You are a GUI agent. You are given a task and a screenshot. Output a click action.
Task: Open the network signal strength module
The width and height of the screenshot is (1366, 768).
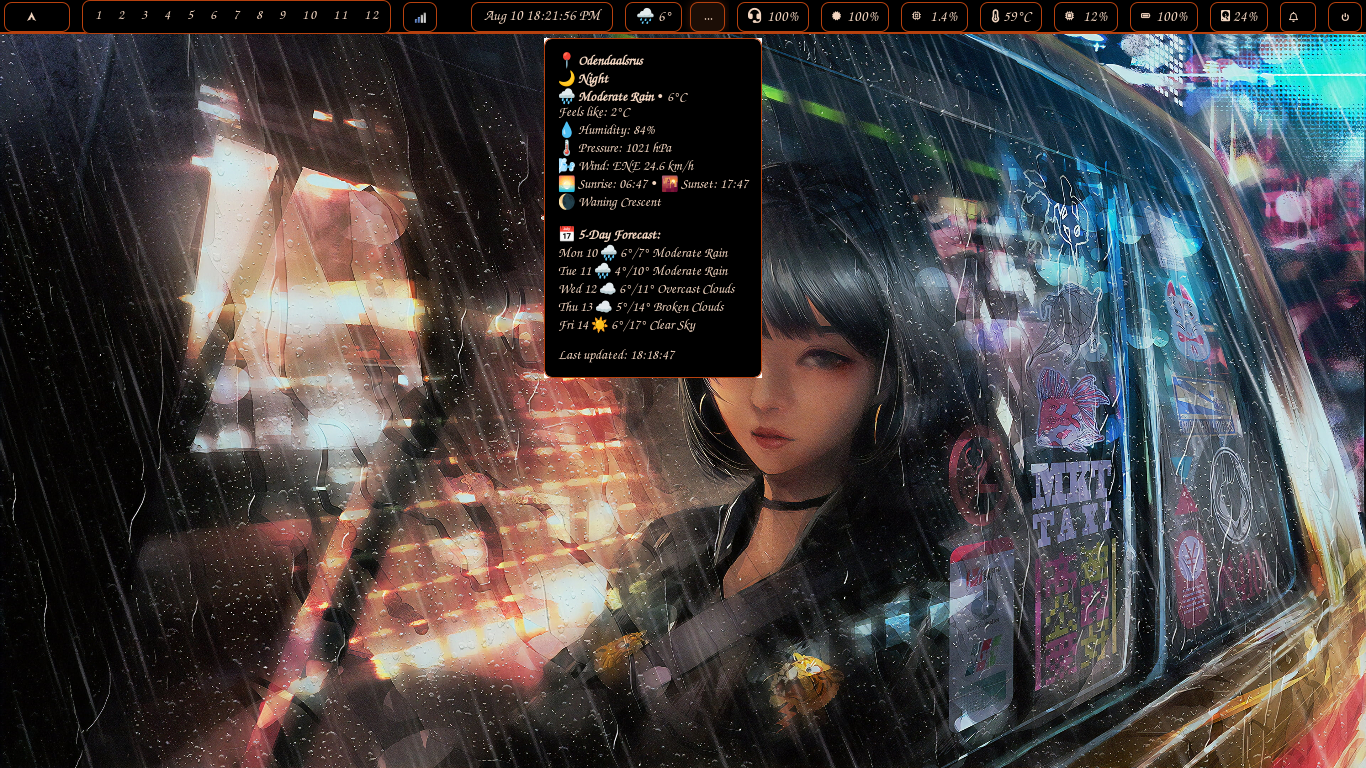[x=420, y=17]
